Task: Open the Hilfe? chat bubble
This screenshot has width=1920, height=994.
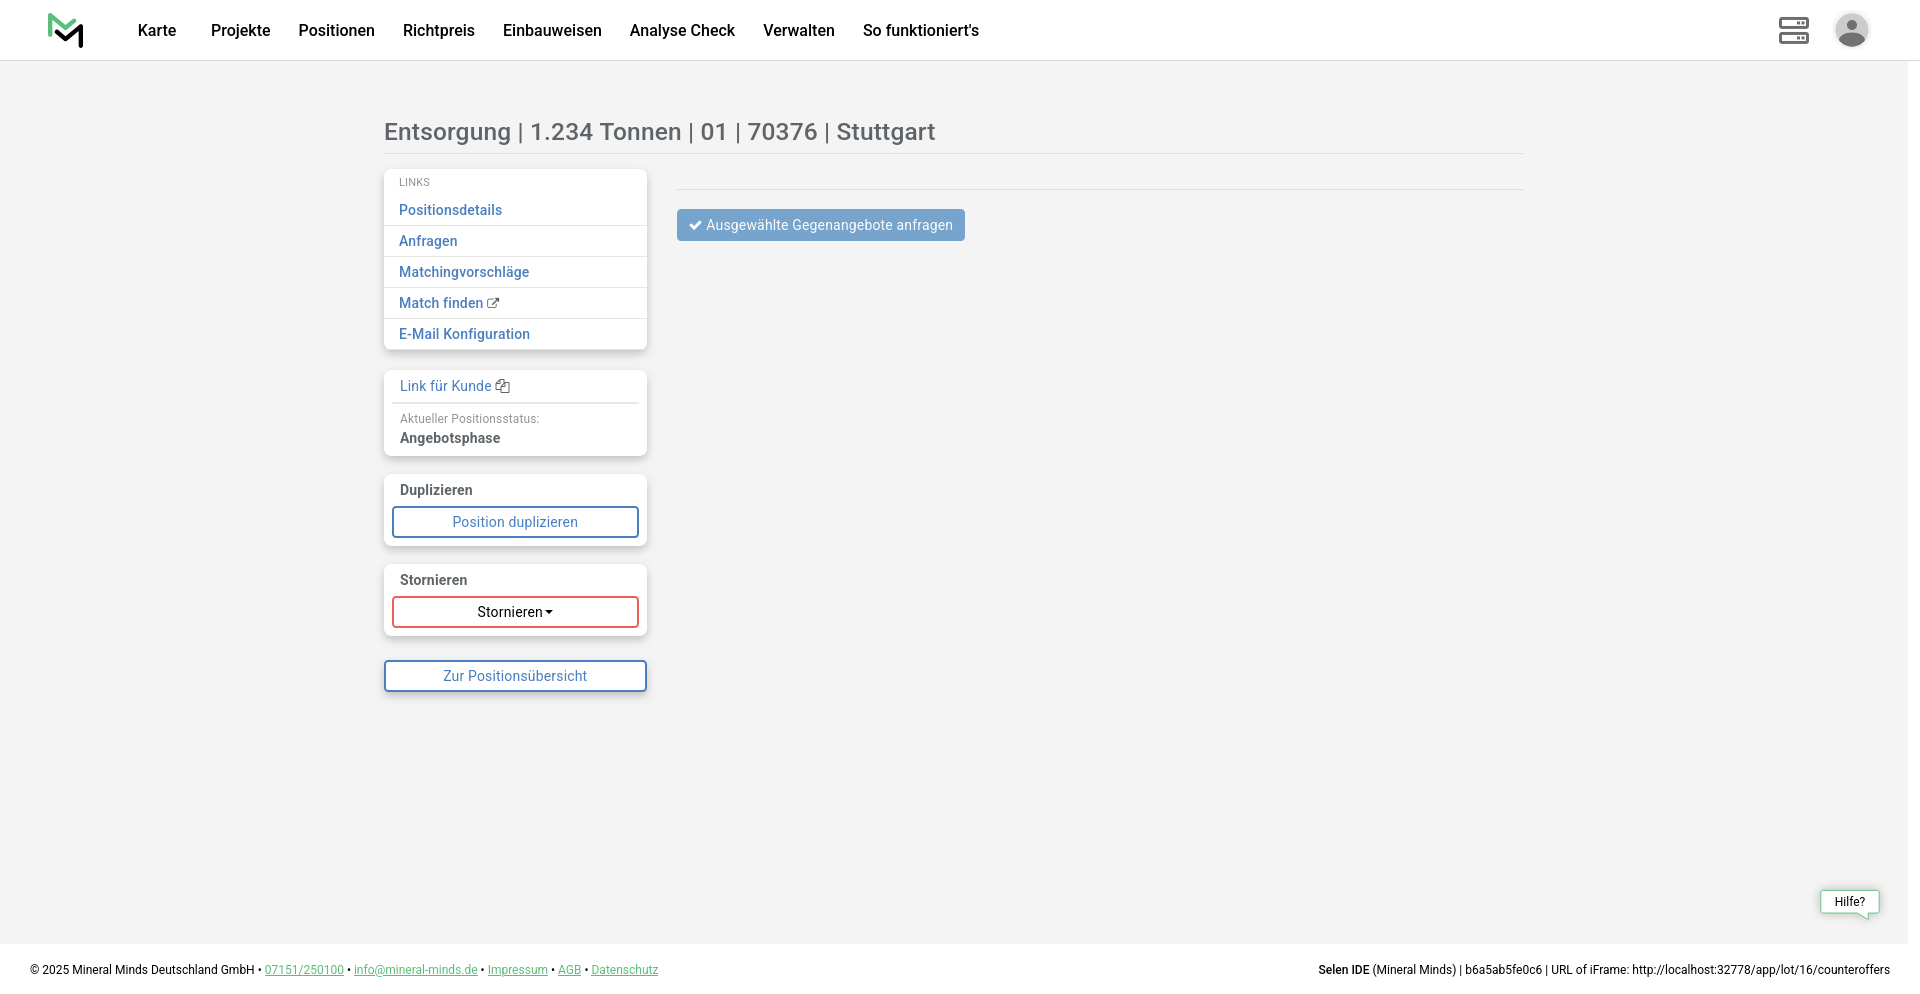Action: [1849, 902]
